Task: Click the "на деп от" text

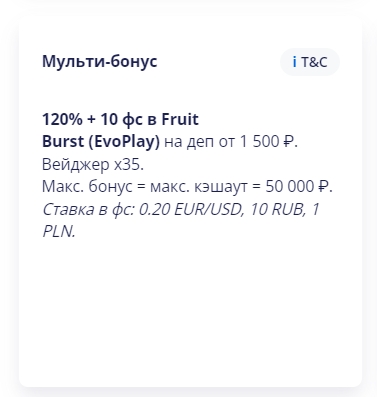Action: (x=199, y=142)
